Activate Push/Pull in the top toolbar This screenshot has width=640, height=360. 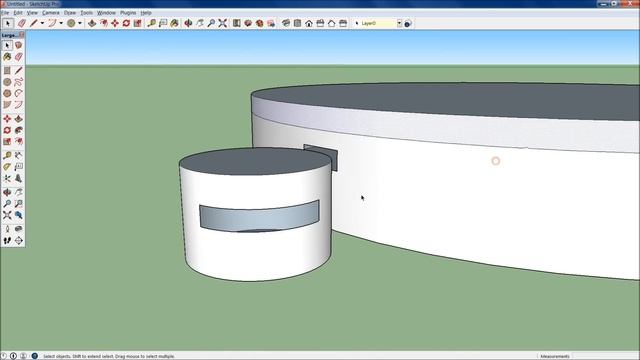click(x=92, y=23)
